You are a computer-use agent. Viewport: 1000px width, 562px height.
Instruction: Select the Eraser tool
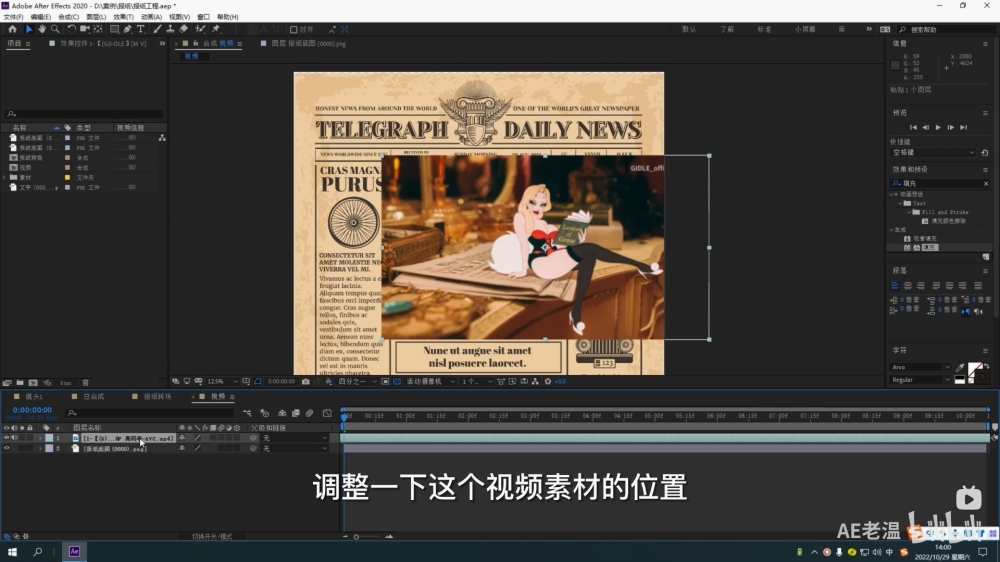coord(184,29)
